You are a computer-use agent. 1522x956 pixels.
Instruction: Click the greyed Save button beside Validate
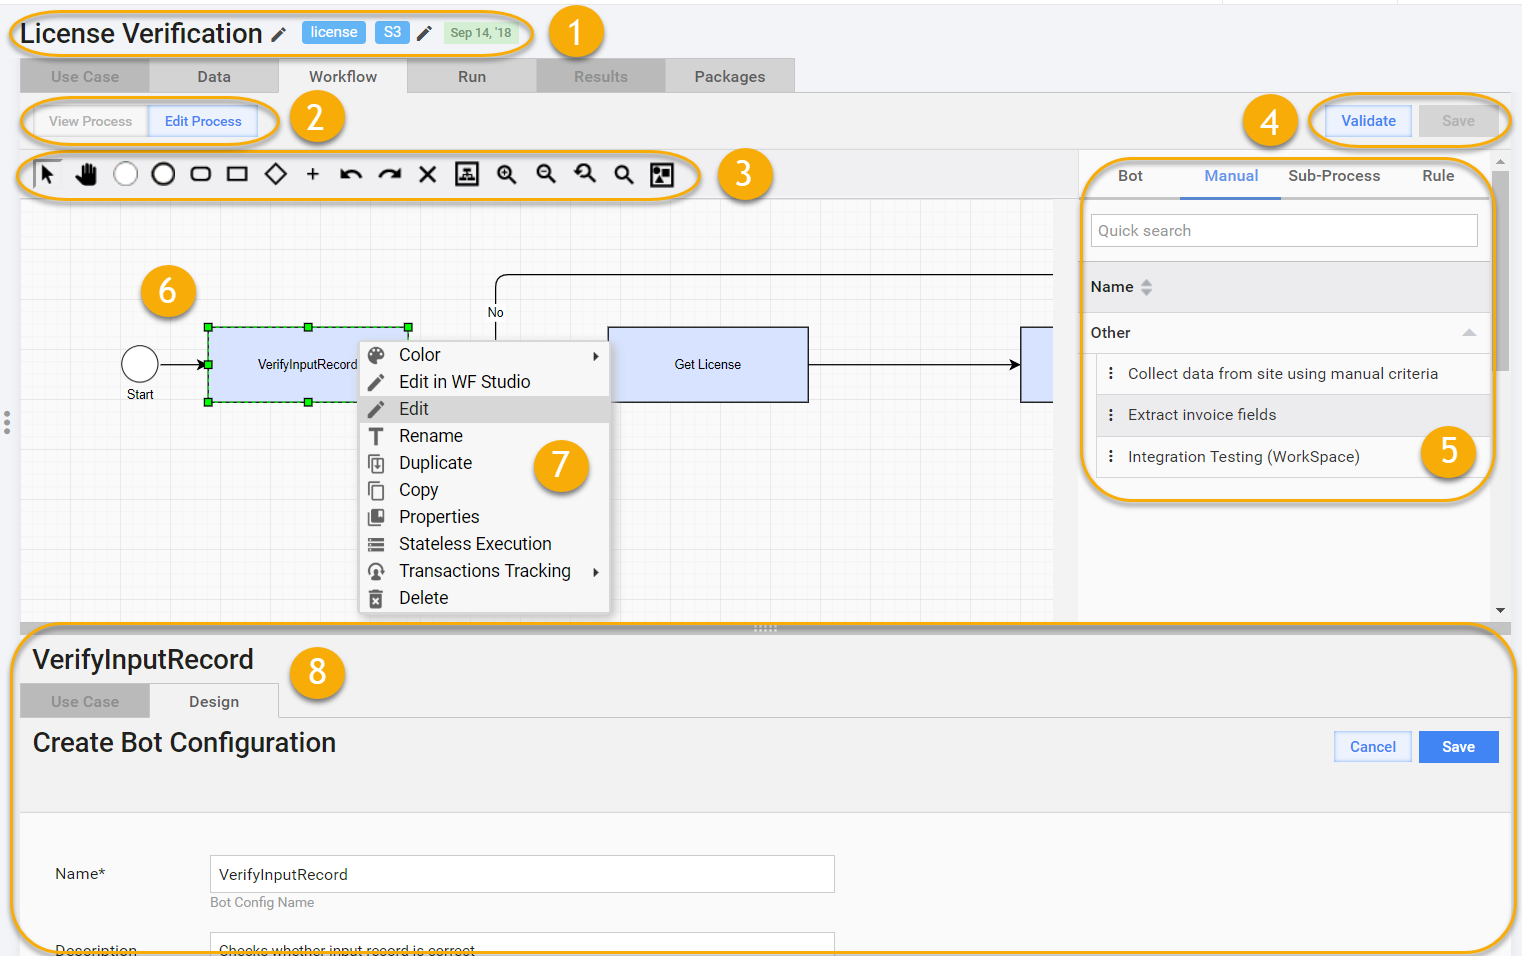click(1458, 121)
